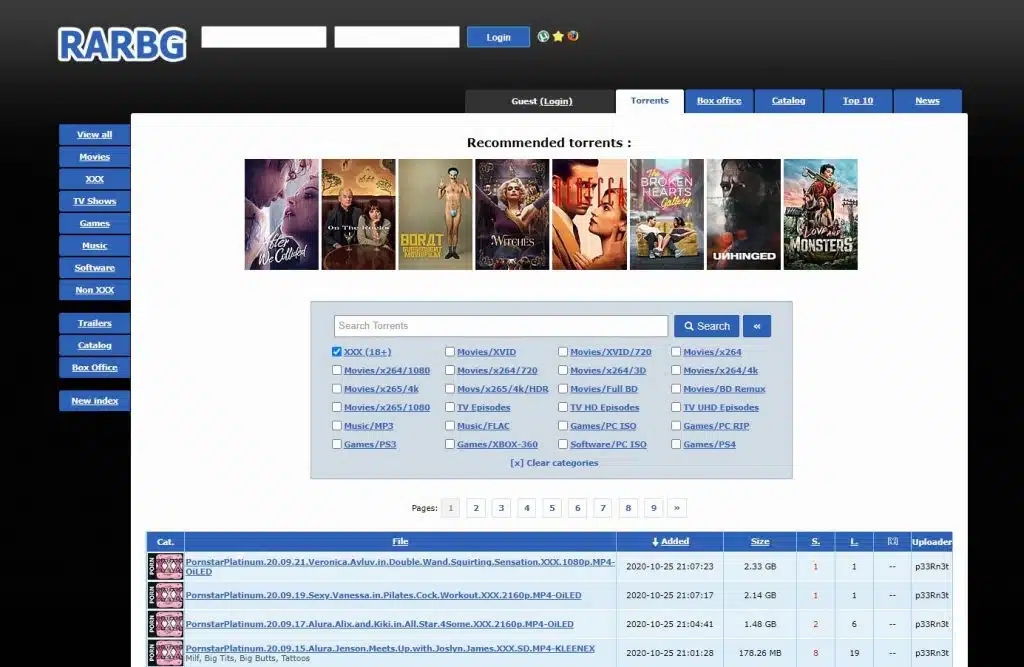Click the category icon in the 21:04:41 row
Screen dimensions: 1024x667
[165, 624]
